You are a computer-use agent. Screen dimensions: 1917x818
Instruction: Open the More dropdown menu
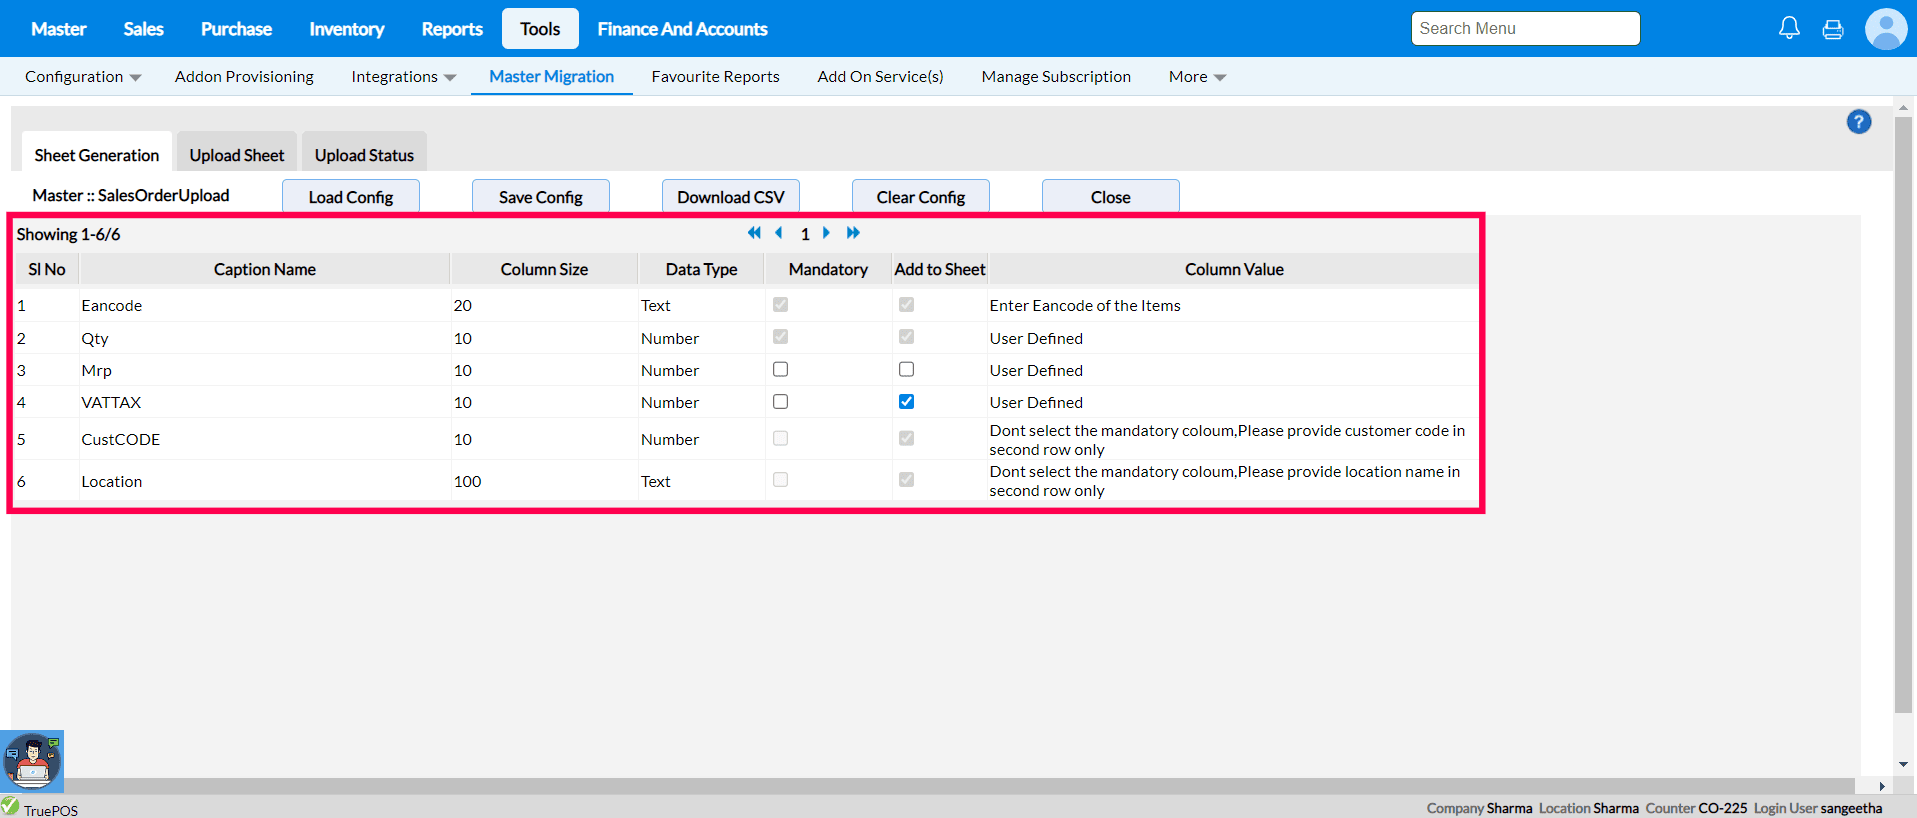(x=1196, y=77)
